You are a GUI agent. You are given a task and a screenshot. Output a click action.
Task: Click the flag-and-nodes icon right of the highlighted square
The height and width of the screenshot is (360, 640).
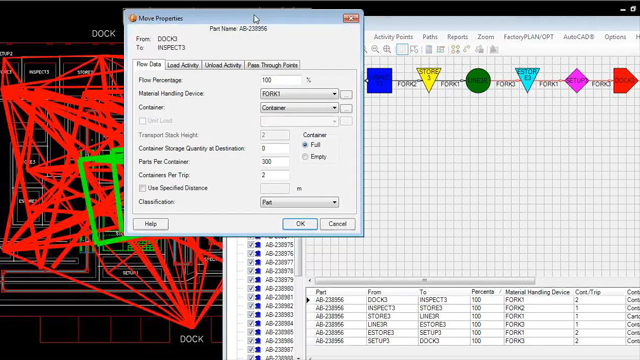coord(414,49)
